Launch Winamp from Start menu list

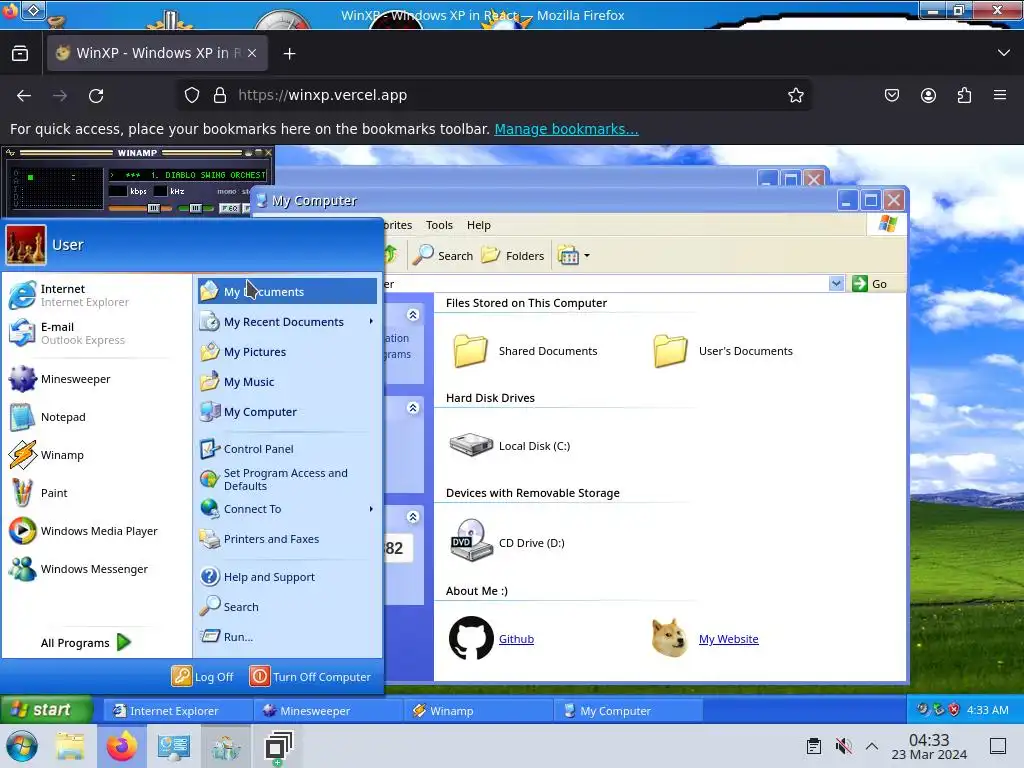pos(95,455)
